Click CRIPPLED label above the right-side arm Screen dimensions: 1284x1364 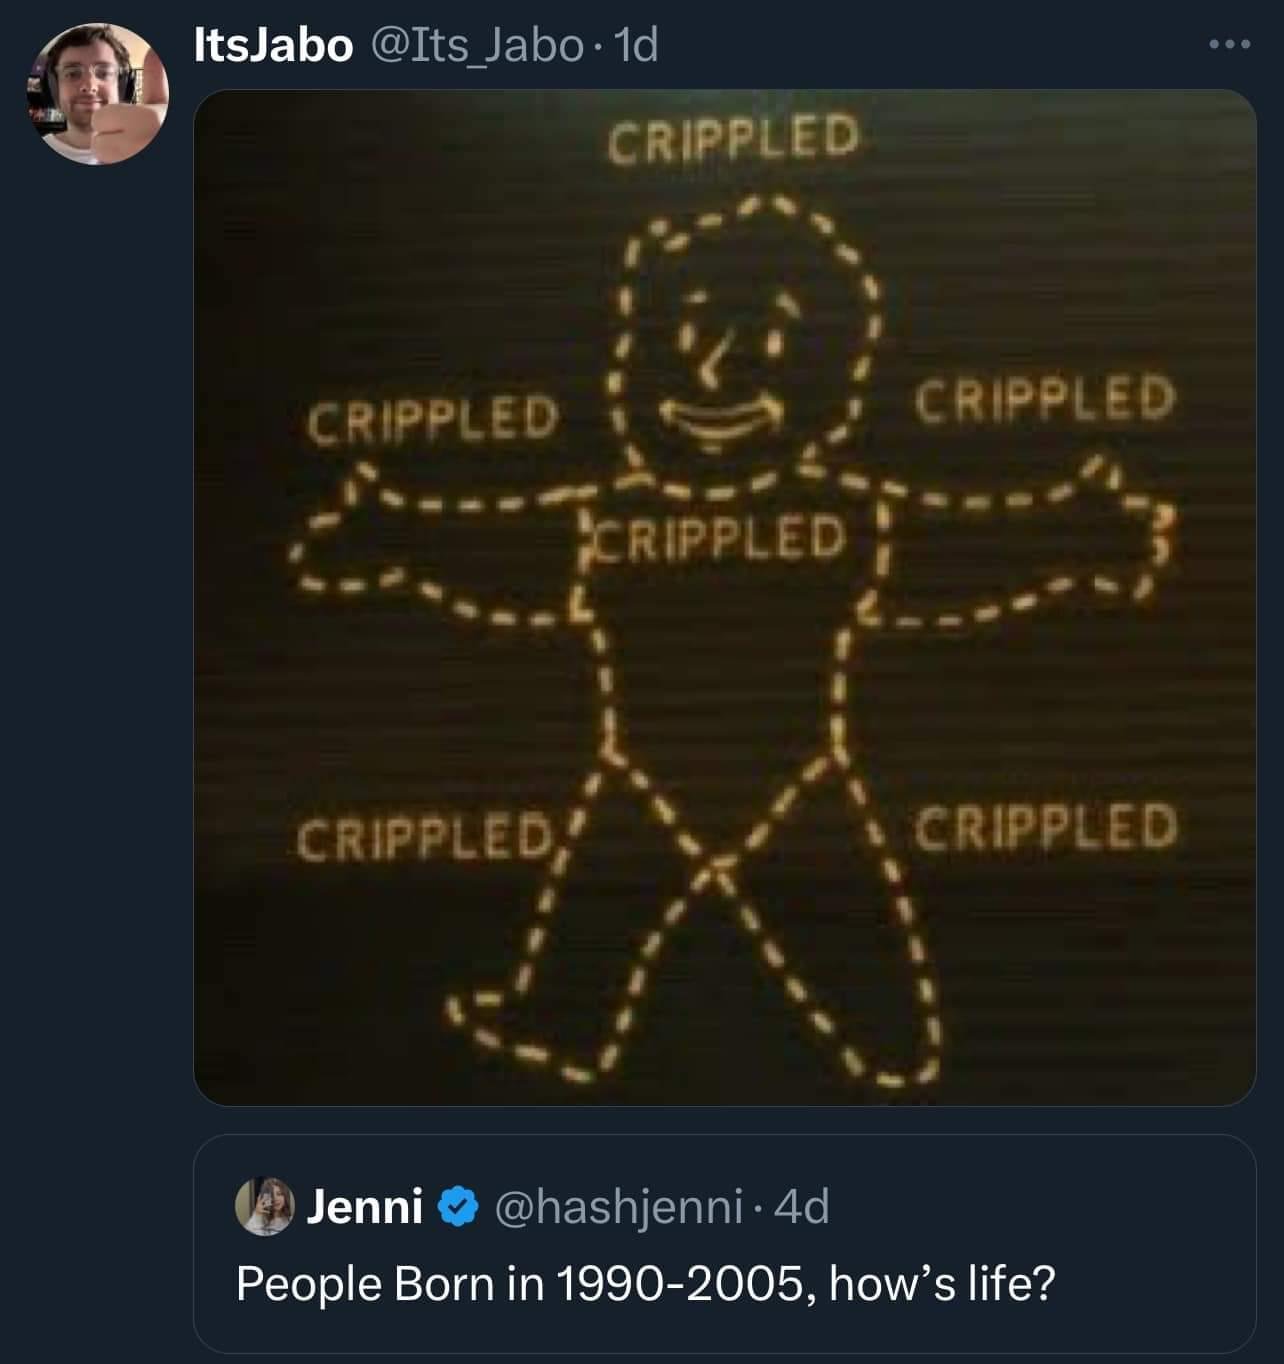[1044, 400]
